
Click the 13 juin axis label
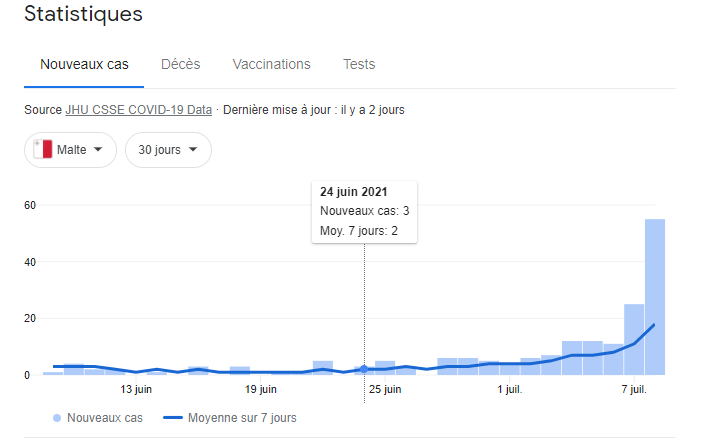136,389
